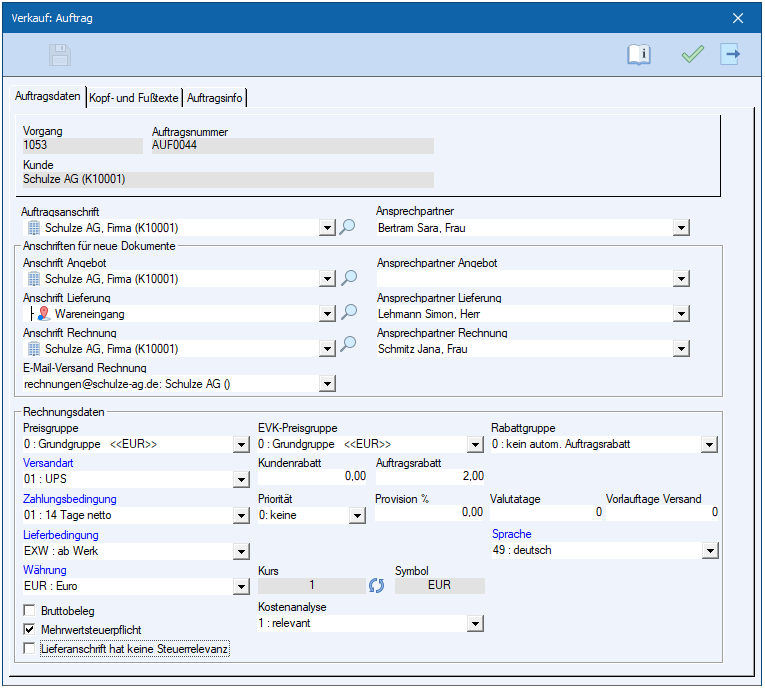Viewport: 765px width, 689px height.
Task: Expand the Versandart dropdown
Action: coord(240,480)
